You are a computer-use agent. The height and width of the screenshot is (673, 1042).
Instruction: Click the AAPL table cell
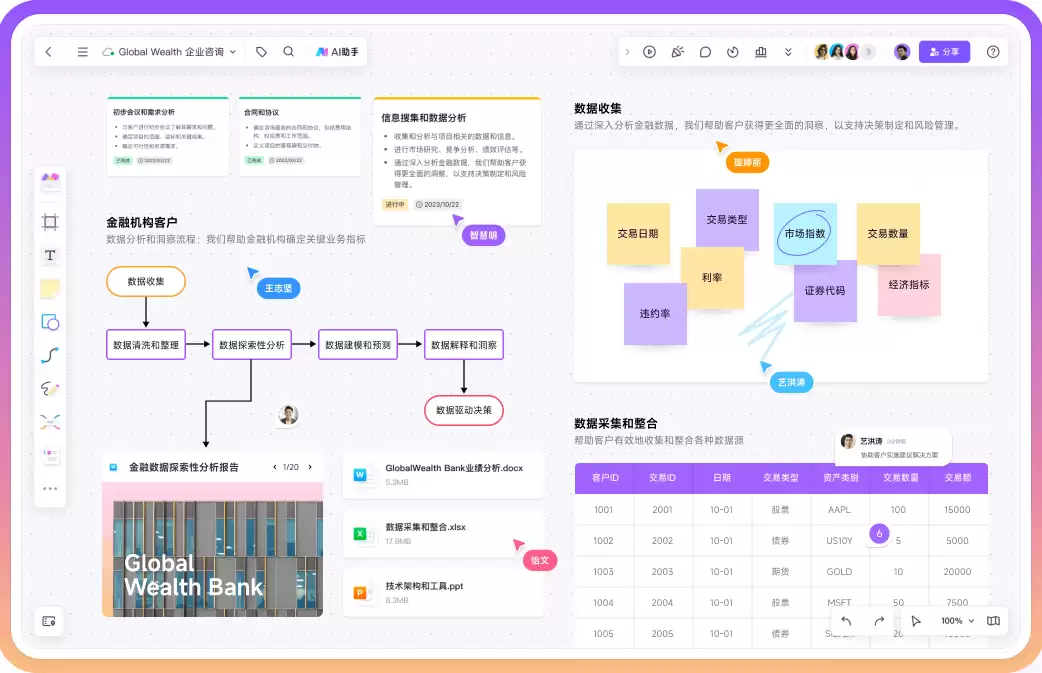(839, 510)
